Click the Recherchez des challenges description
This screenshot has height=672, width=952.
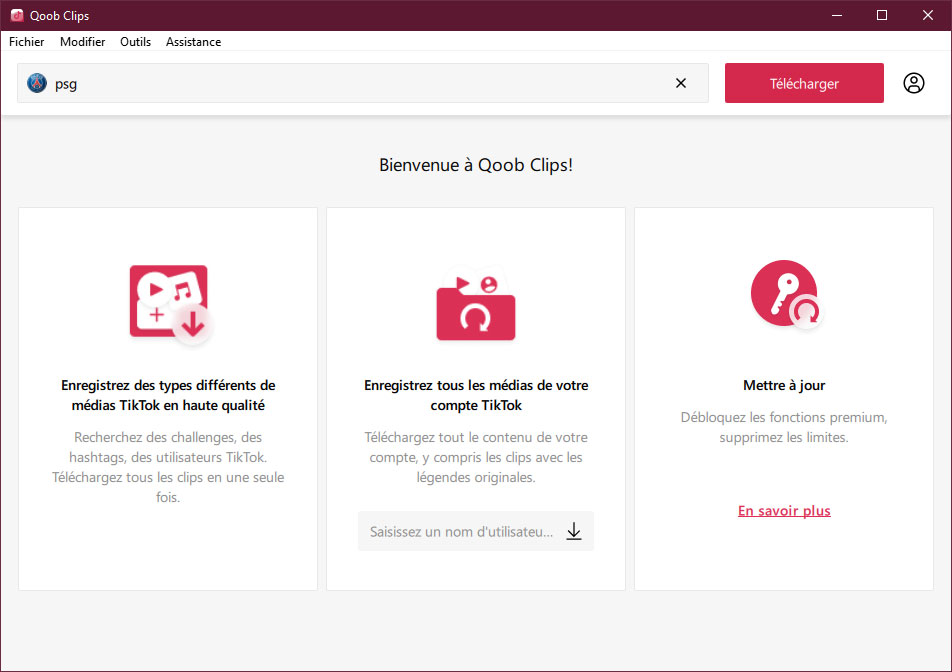click(x=168, y=467)
